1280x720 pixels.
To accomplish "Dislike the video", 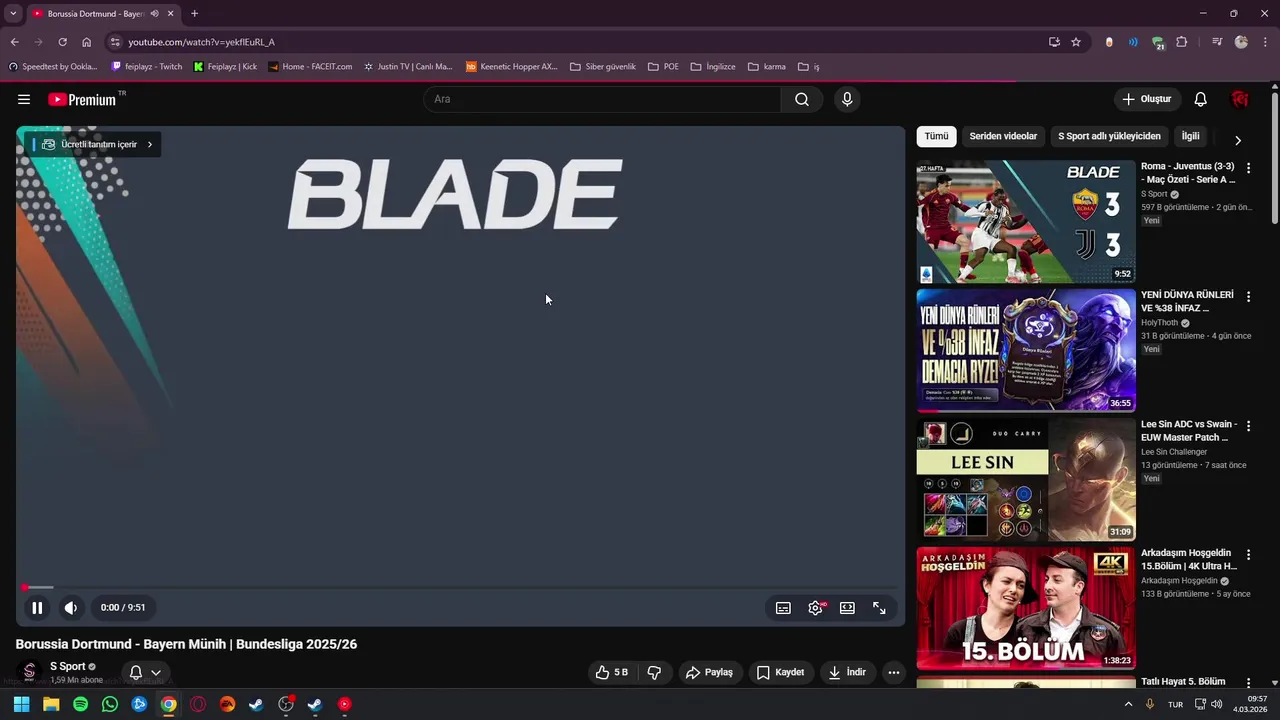I will [654, 672].
